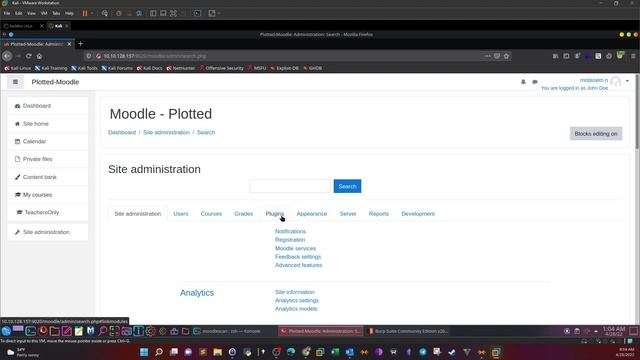This screenshot has height=360, width=640.
Task: Open the Firefox page actions ellipsis
Action: pyautogui.click(x=487, y=56)
